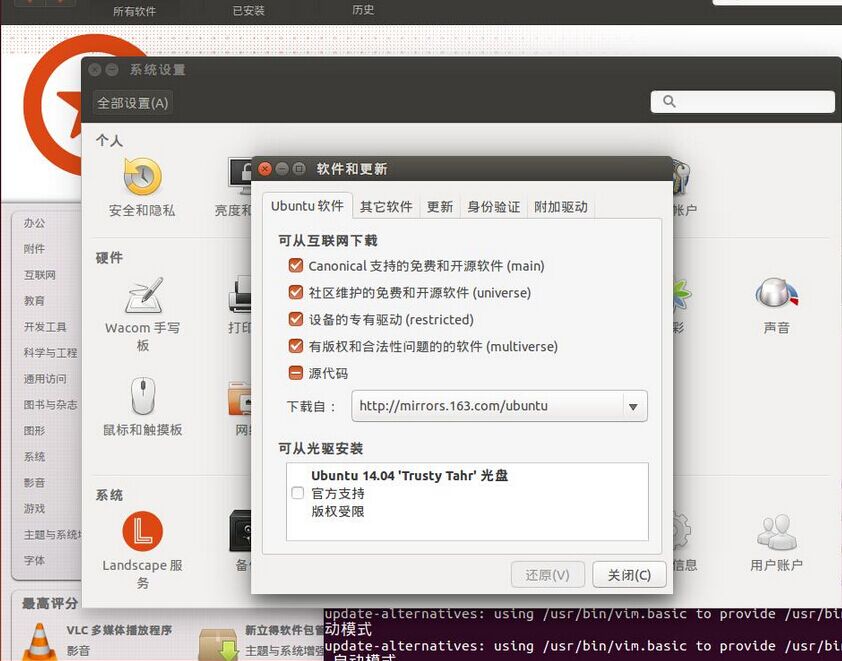This screenshot has height=661, width=842.
Task: Select 办公 category in Software Center sidebar
Action: (34, 223)
